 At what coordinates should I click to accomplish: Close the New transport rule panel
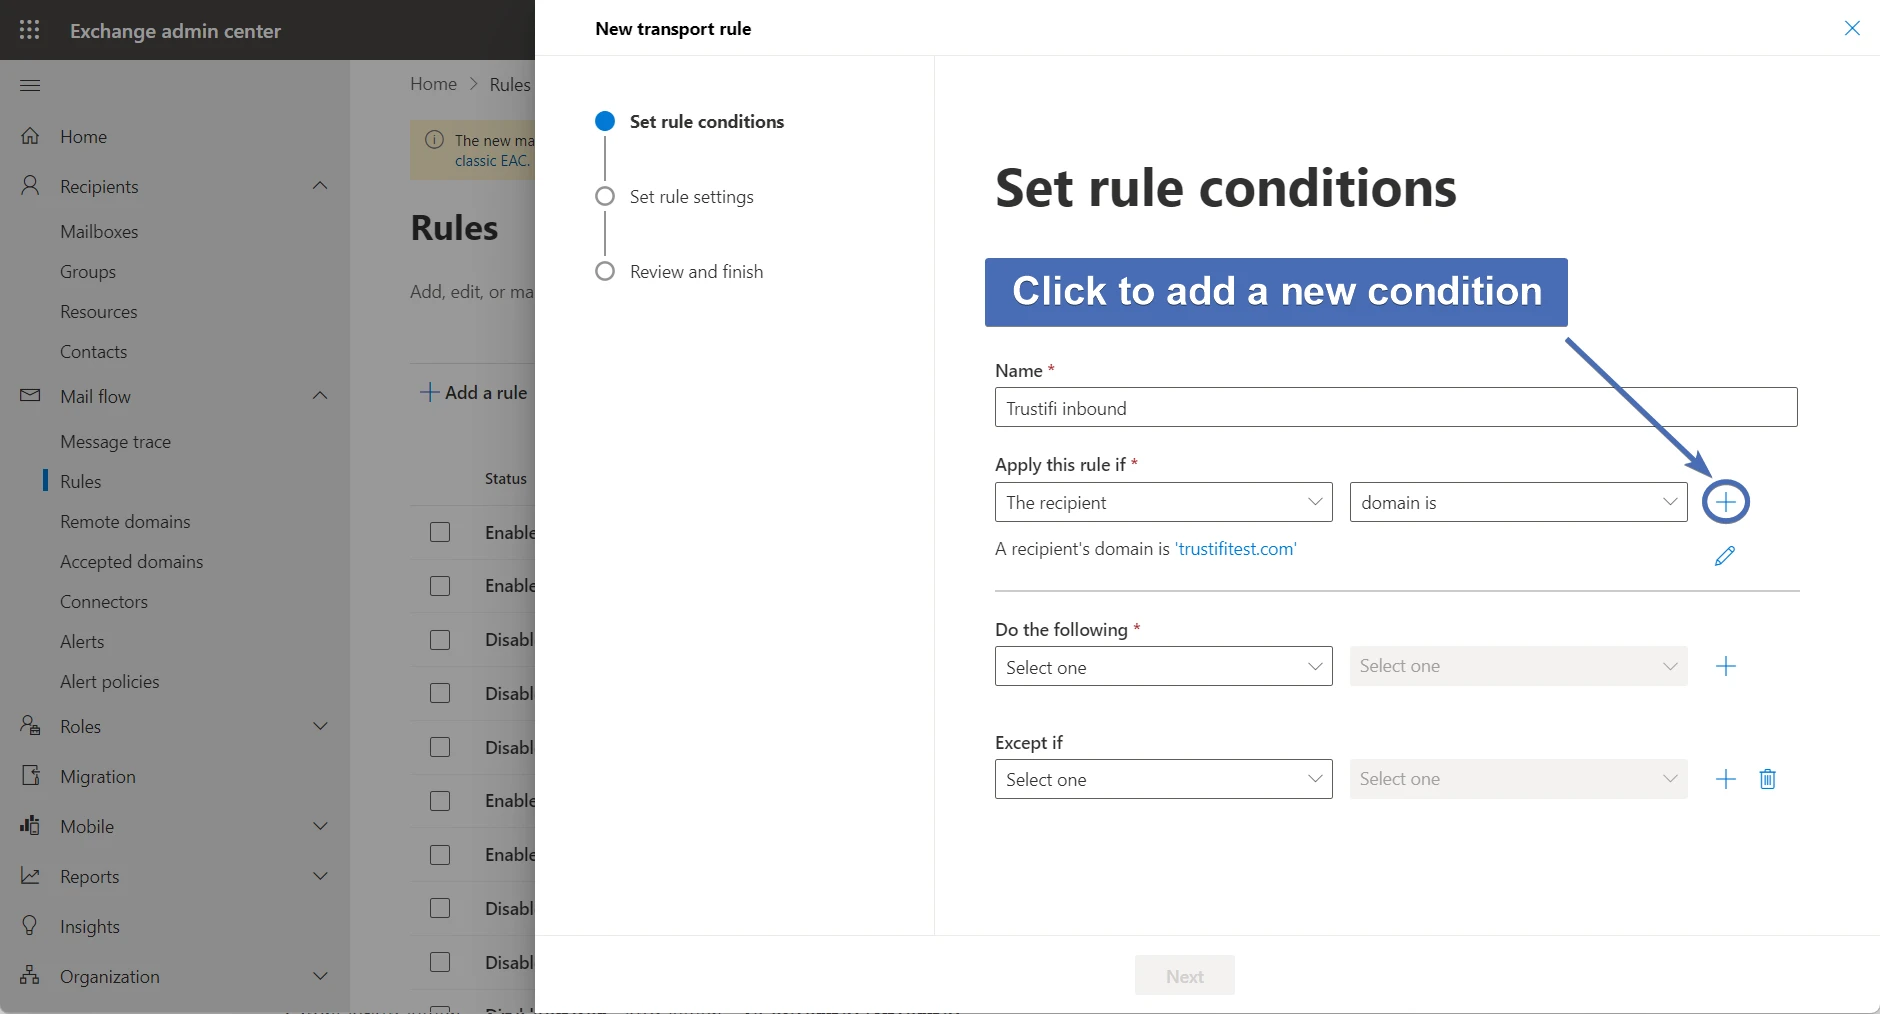(x=1852, y=28)
